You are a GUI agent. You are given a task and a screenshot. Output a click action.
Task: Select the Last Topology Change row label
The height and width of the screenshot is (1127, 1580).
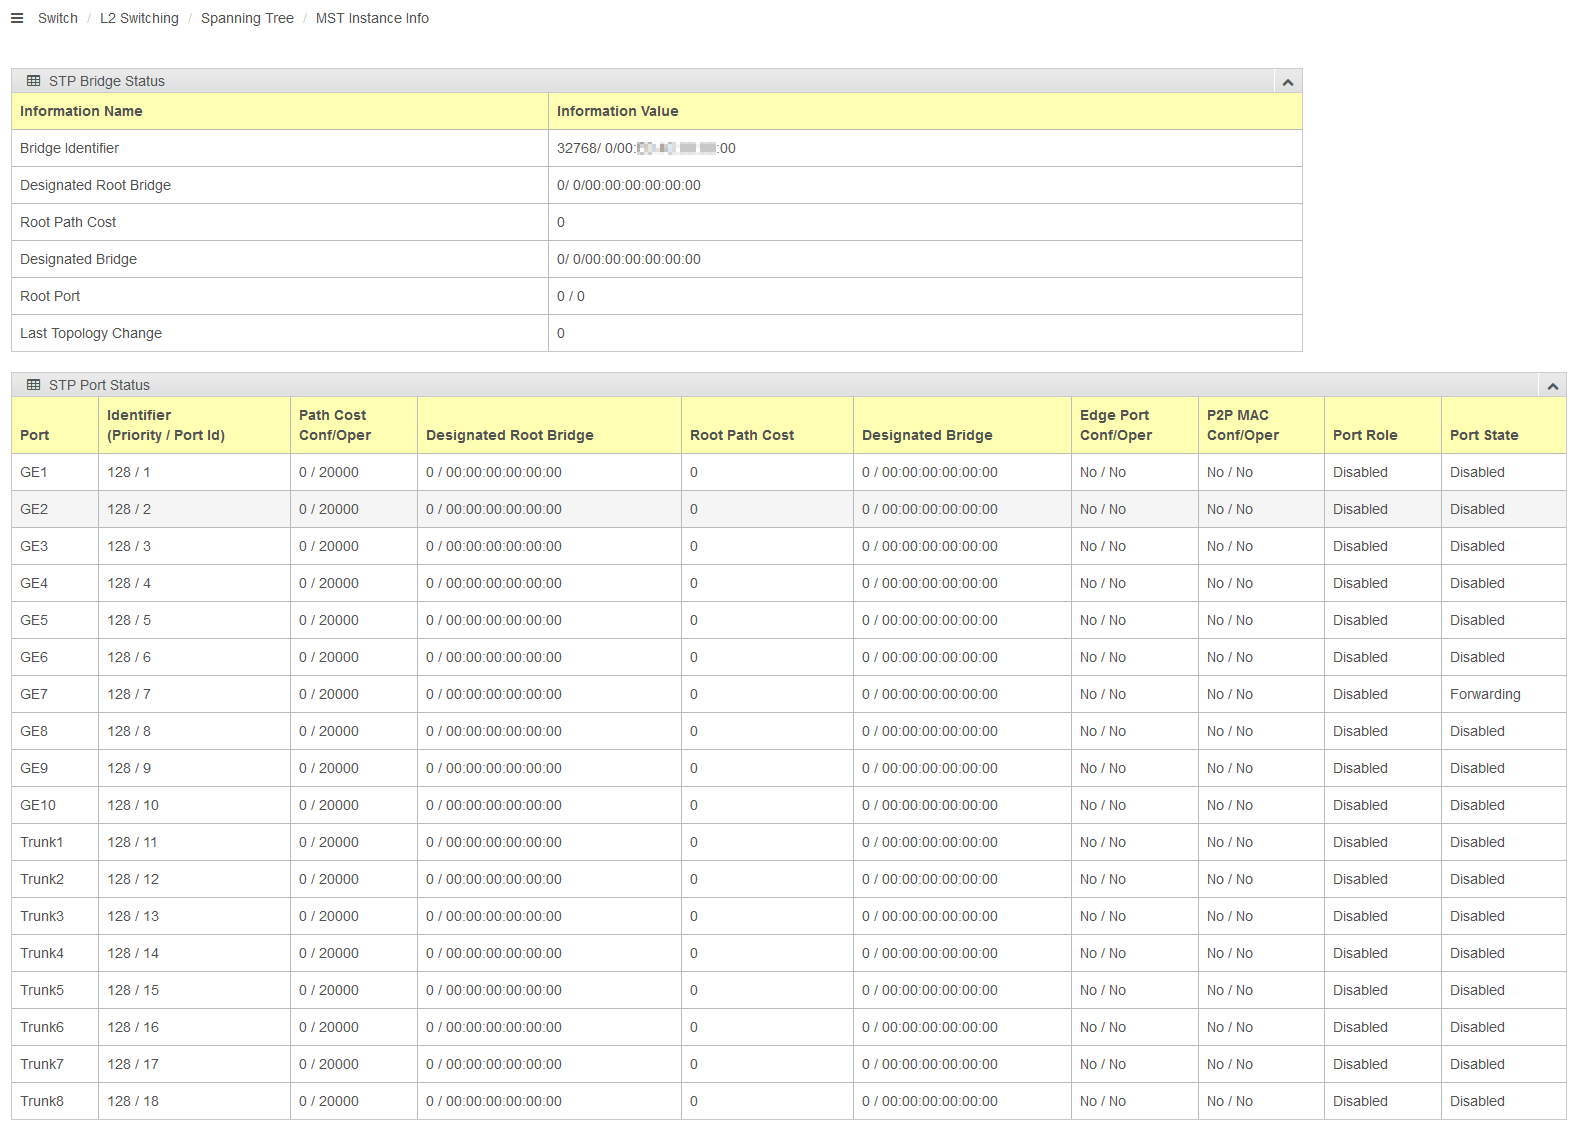pos(91,333)
